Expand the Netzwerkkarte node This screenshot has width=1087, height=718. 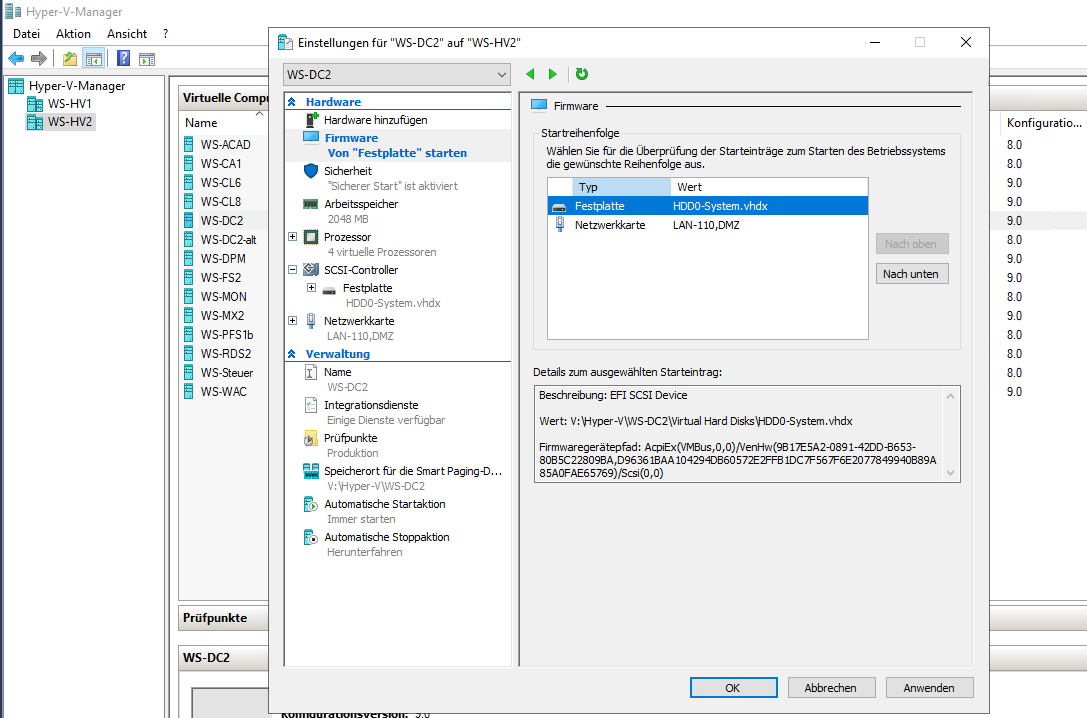tap(293, 321)
